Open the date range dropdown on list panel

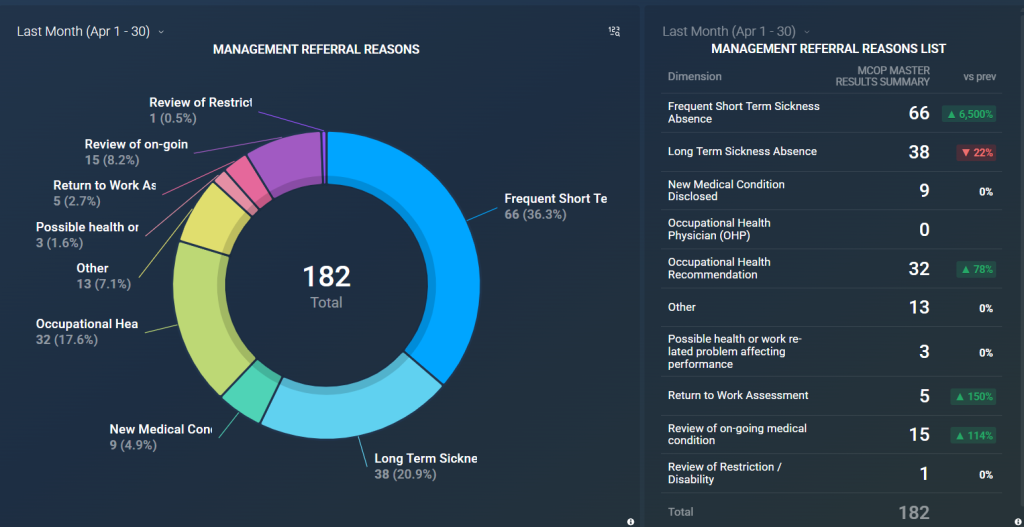click(736, 31)
